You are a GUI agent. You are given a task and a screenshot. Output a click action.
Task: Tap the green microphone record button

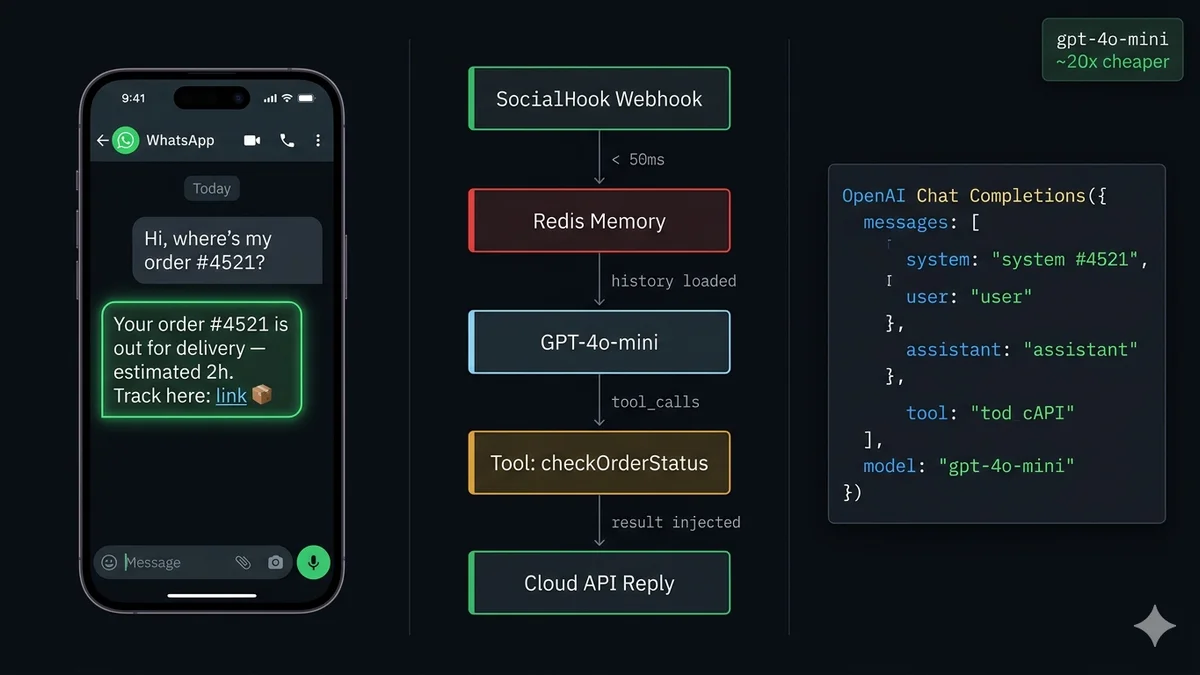313,562
